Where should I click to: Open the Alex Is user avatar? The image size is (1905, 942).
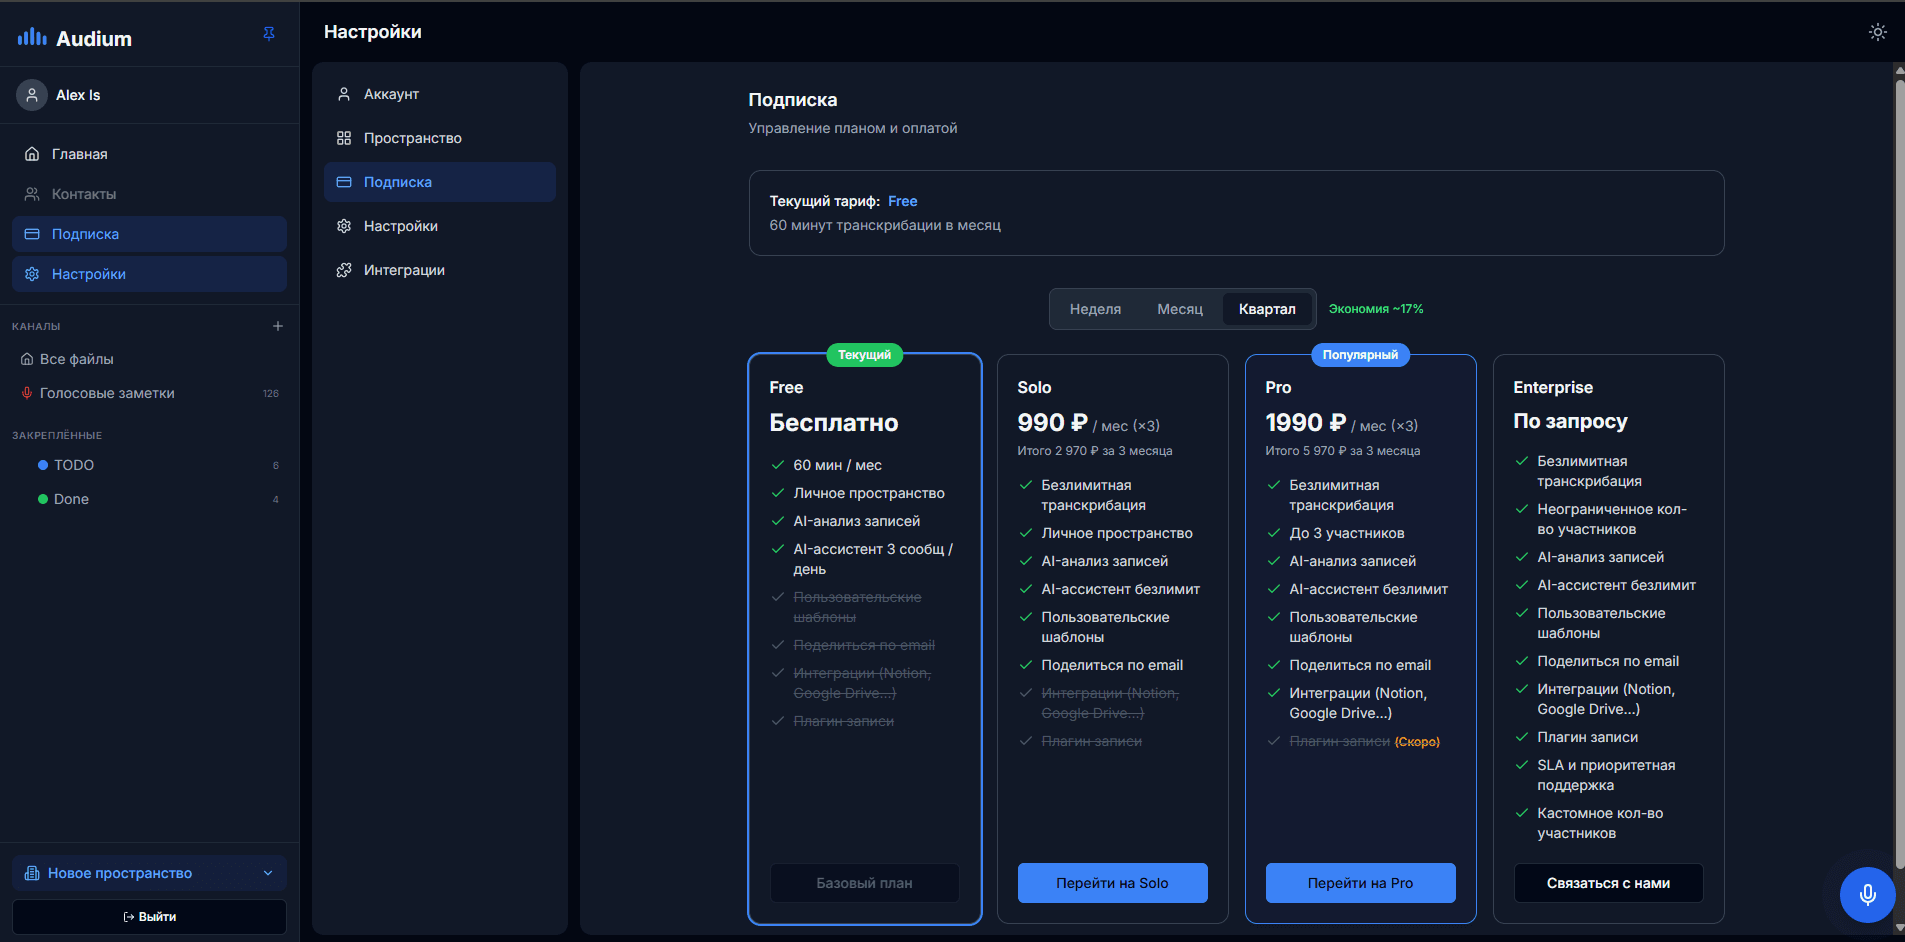[x=32, y=95]
